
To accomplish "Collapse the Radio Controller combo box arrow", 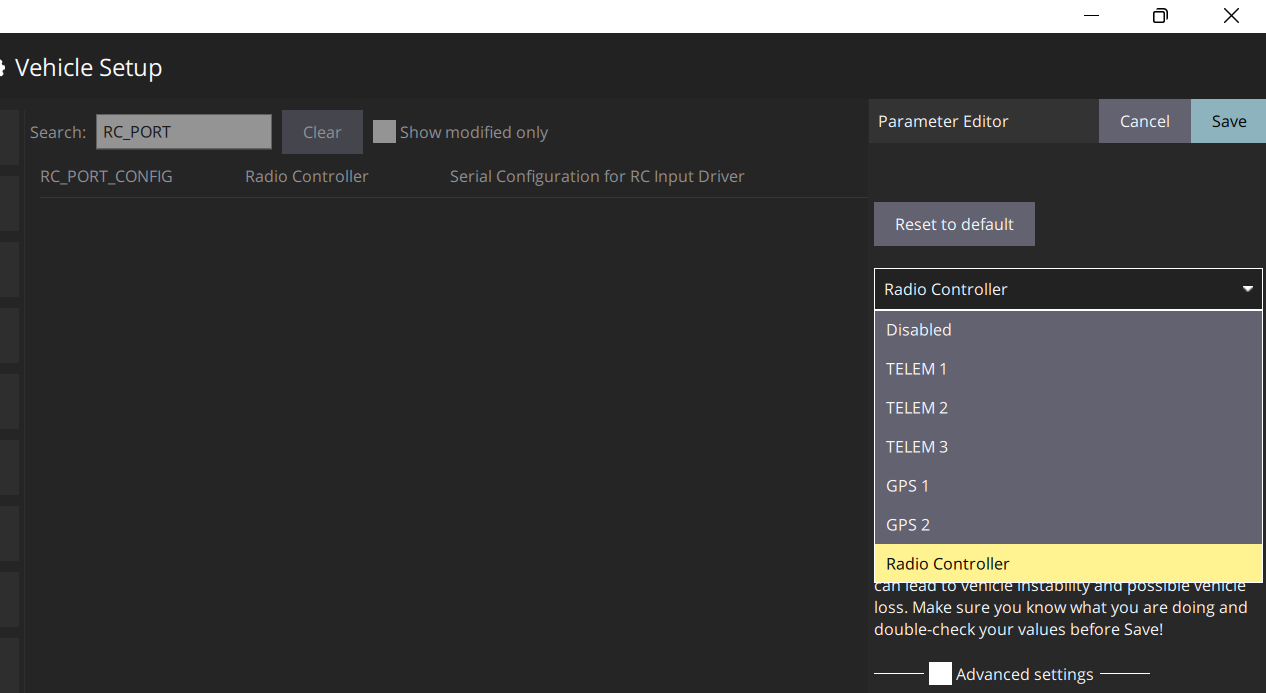I will coord(1248,289).
